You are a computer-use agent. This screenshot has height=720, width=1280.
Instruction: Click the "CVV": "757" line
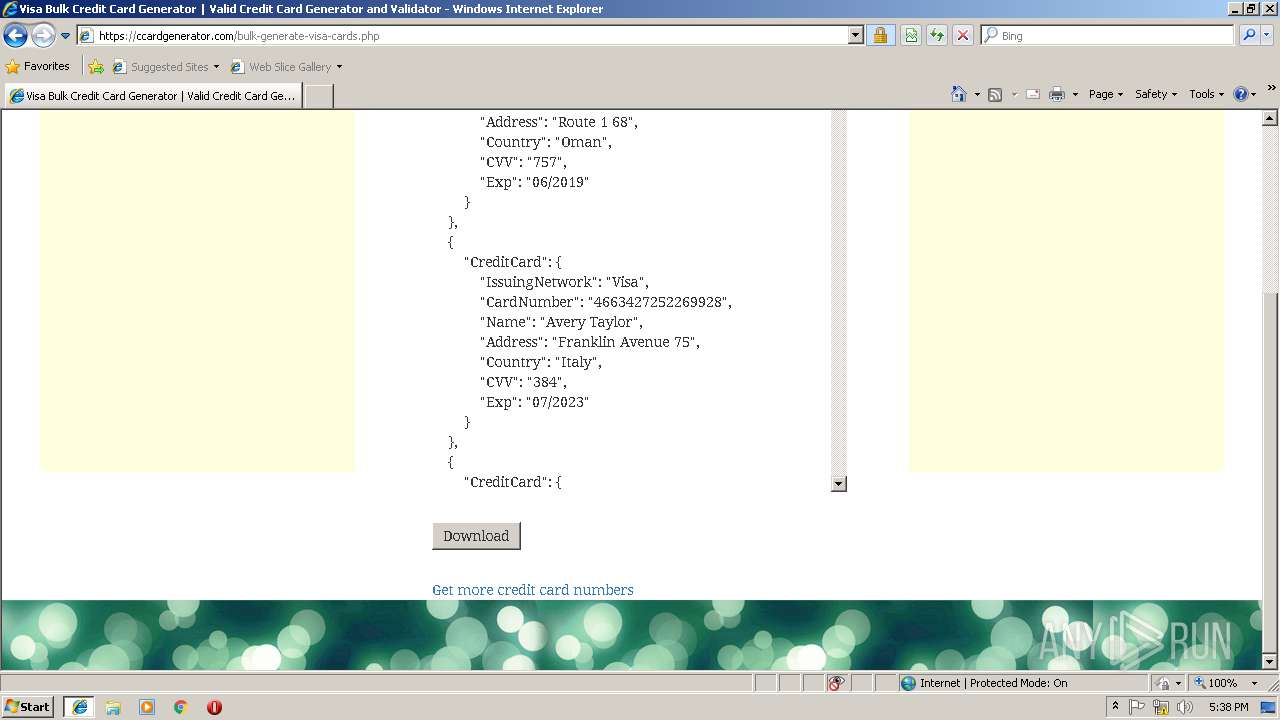pos(524,162)
